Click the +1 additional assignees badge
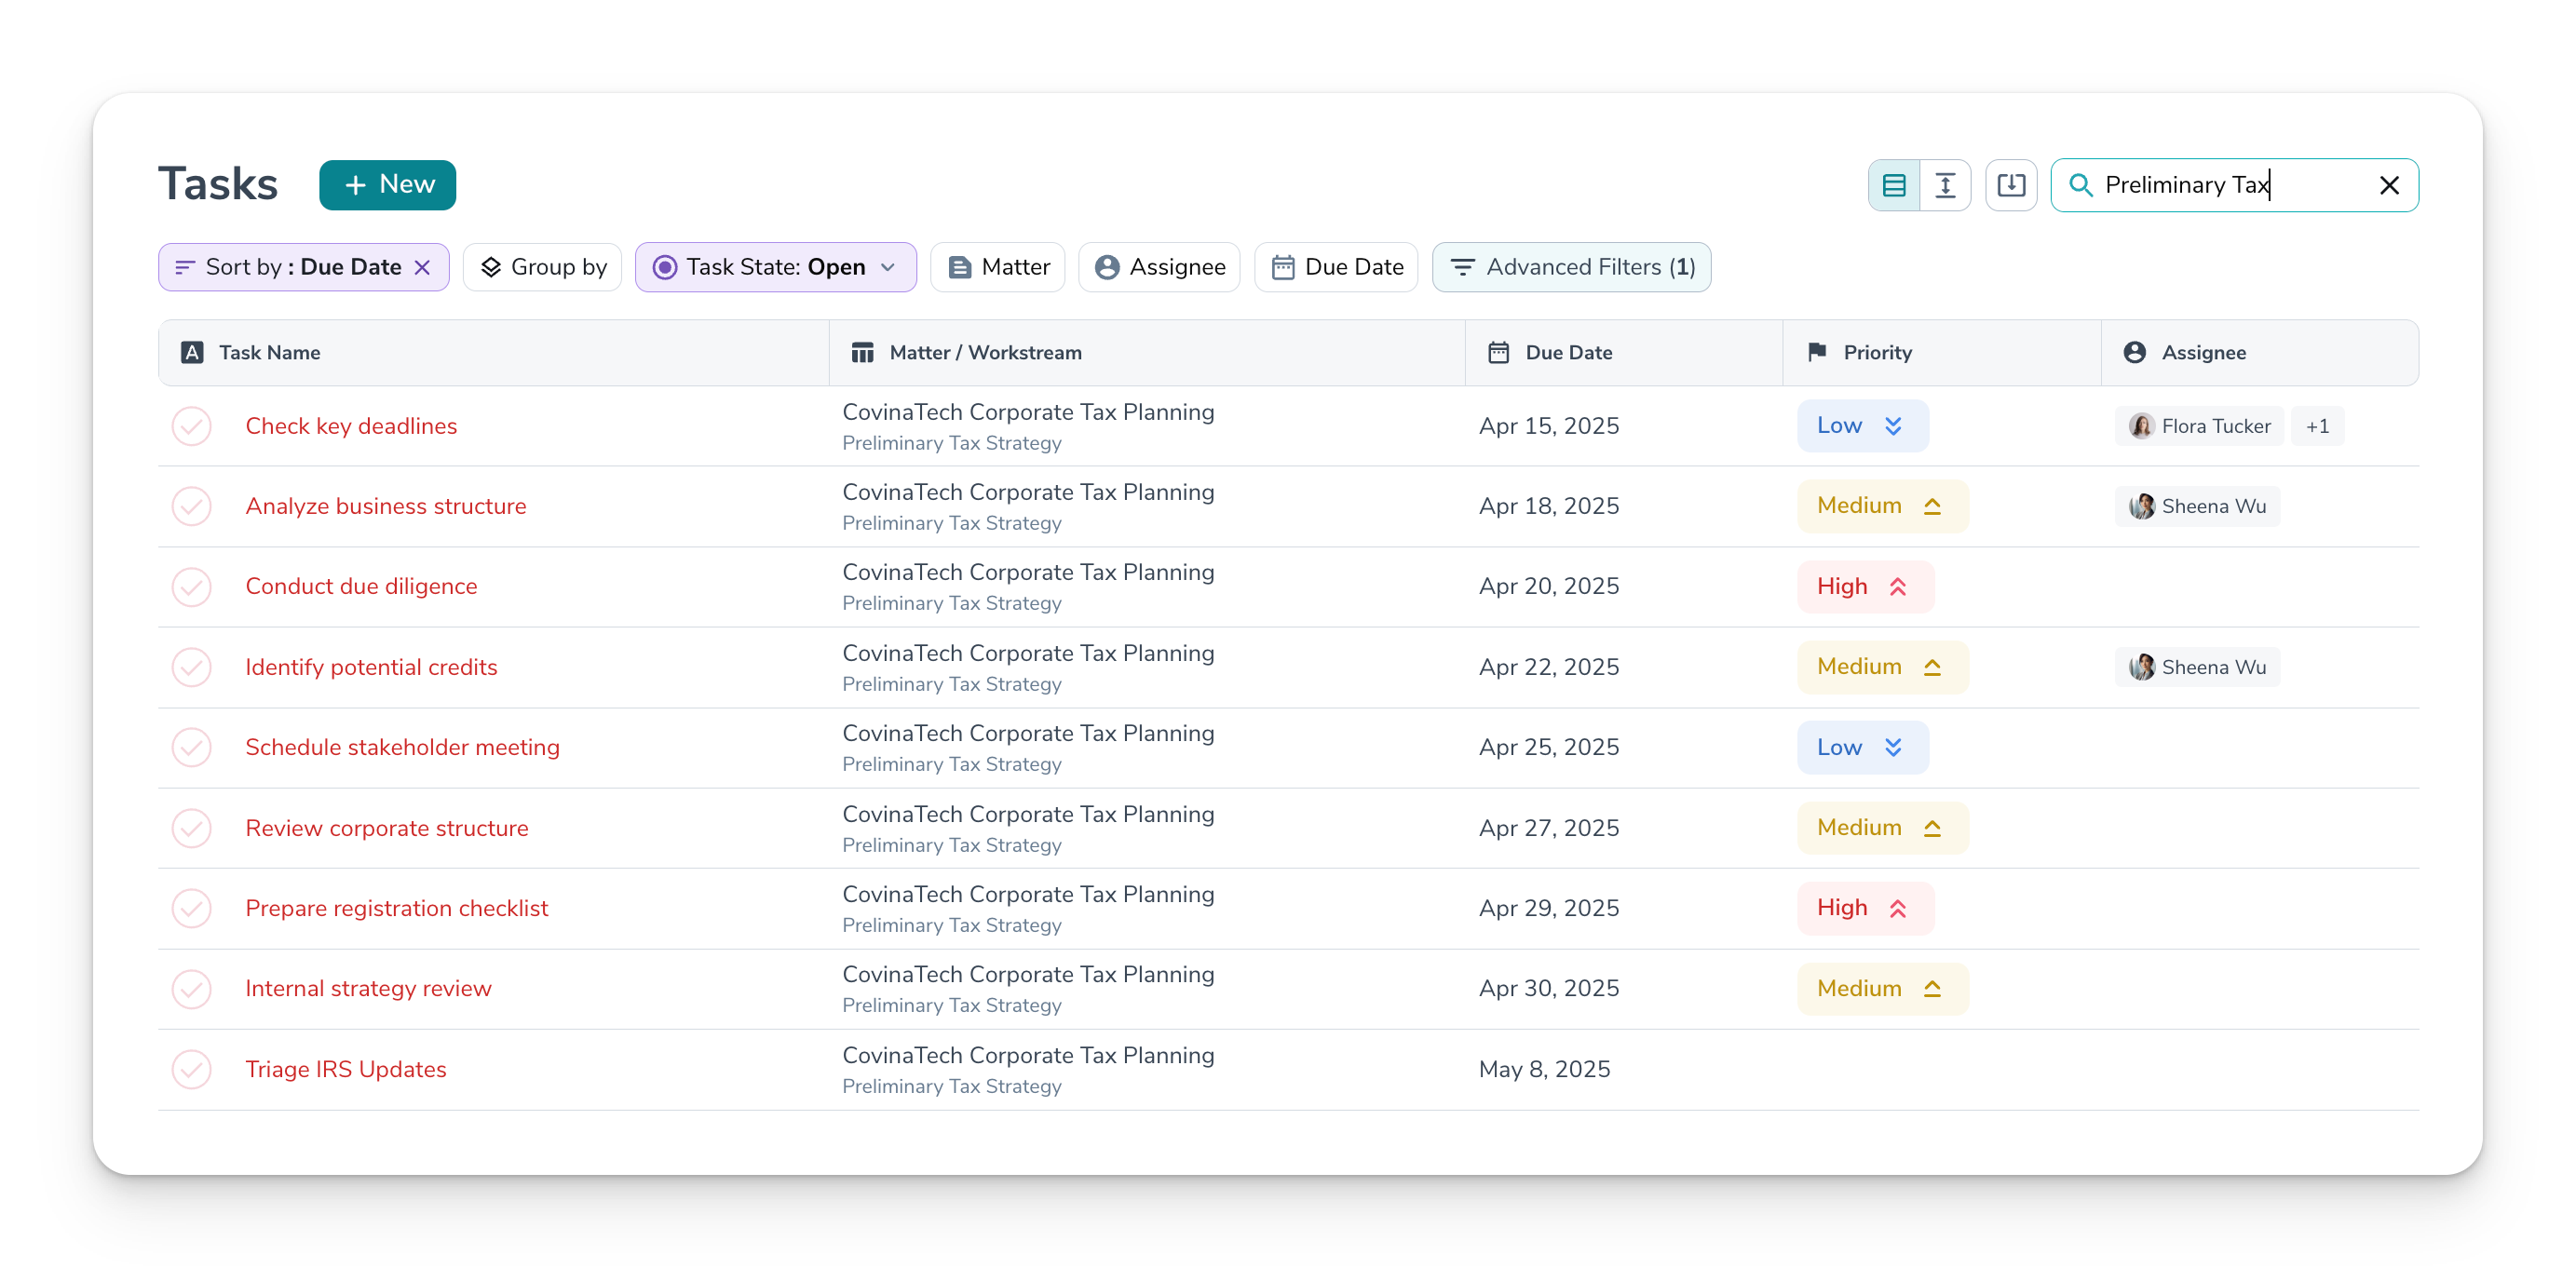 click(2316, 426)
